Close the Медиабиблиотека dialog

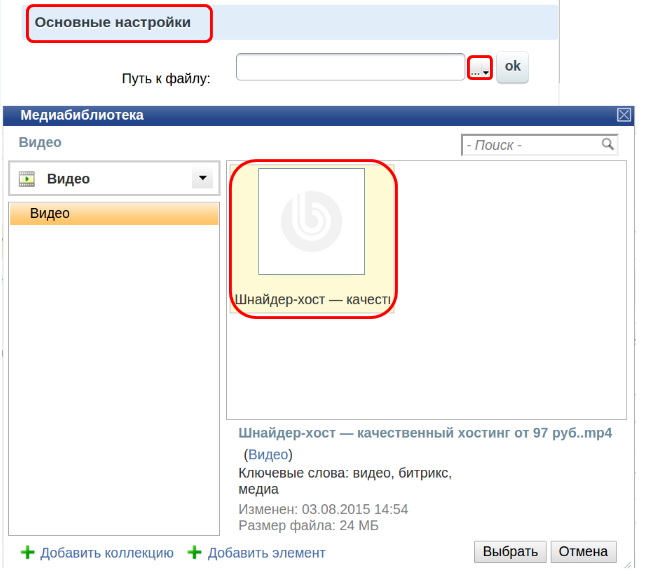(623, 115)
